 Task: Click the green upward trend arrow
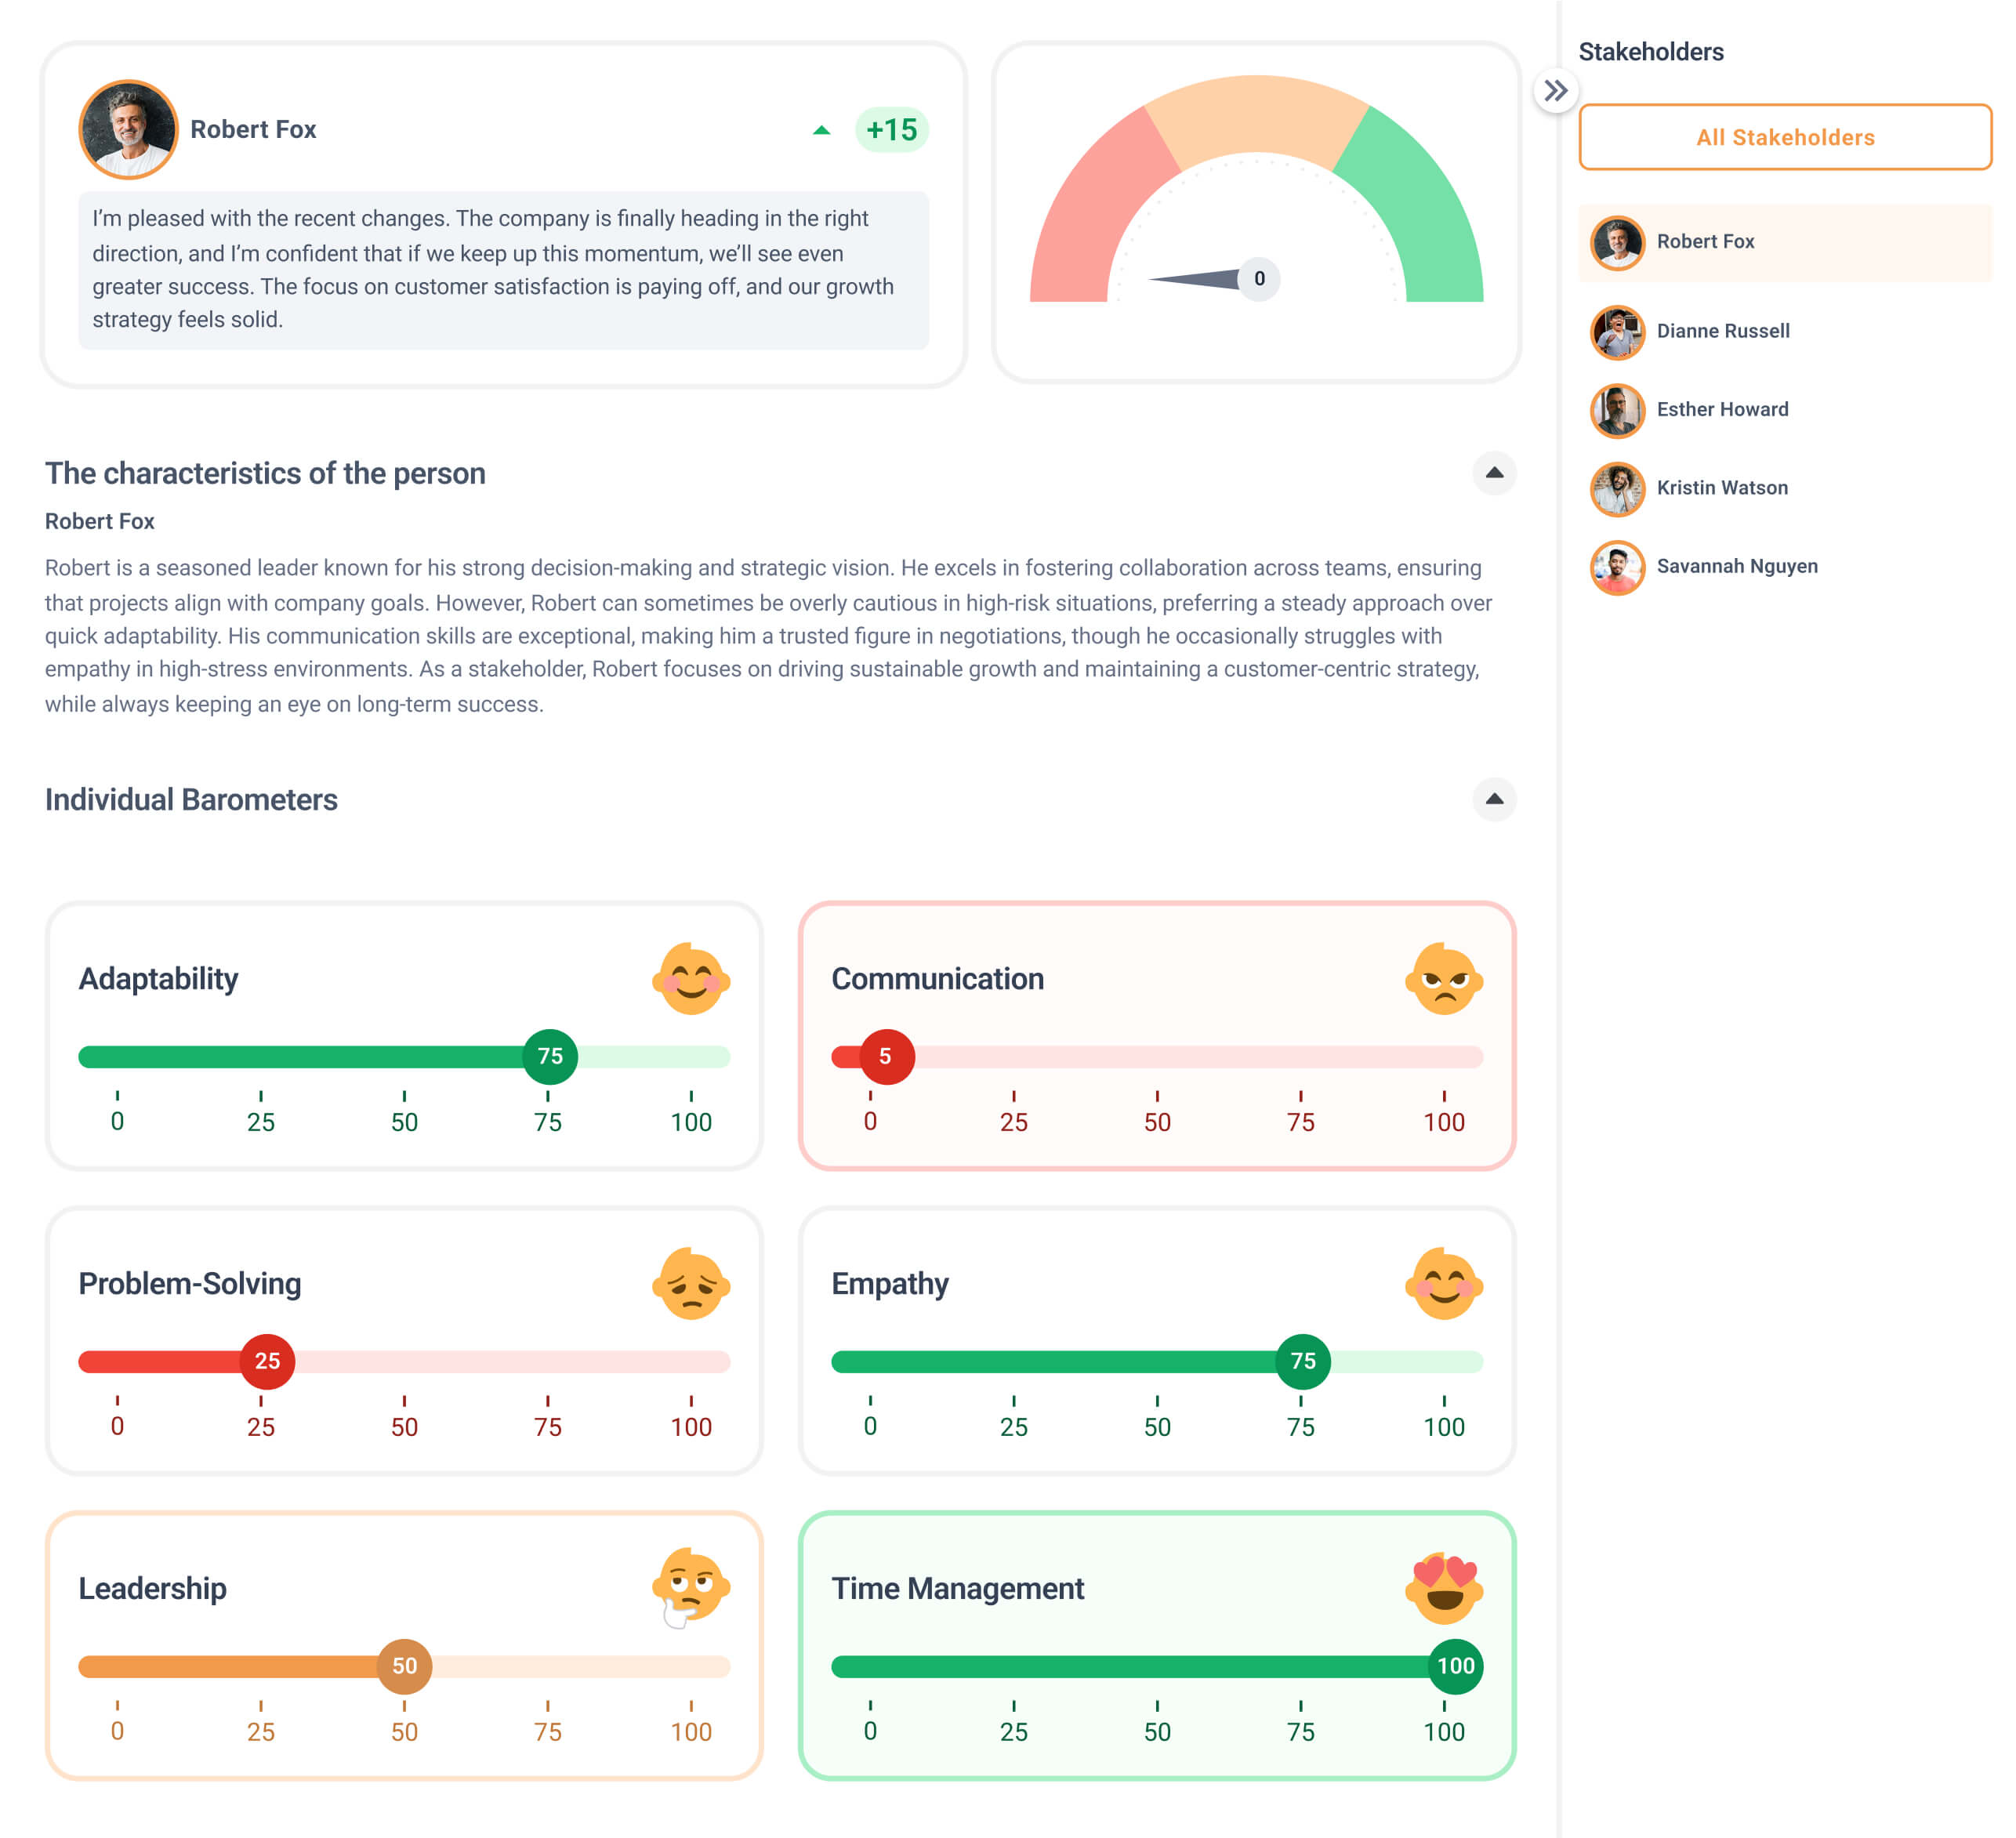point(821,130)
